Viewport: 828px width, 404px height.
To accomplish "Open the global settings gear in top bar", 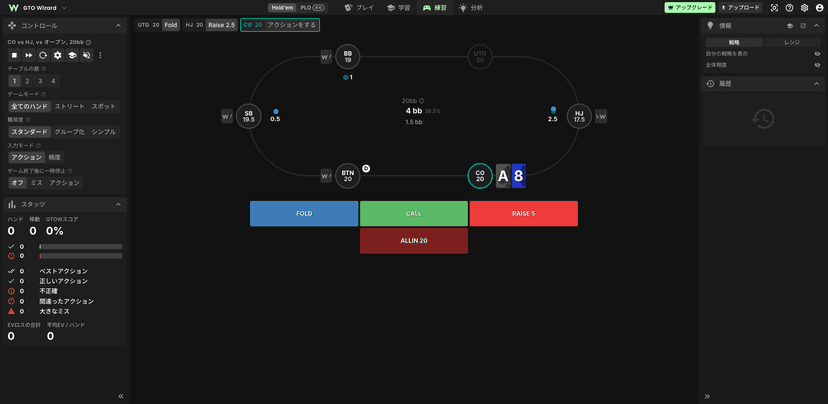I will [804, 8].
